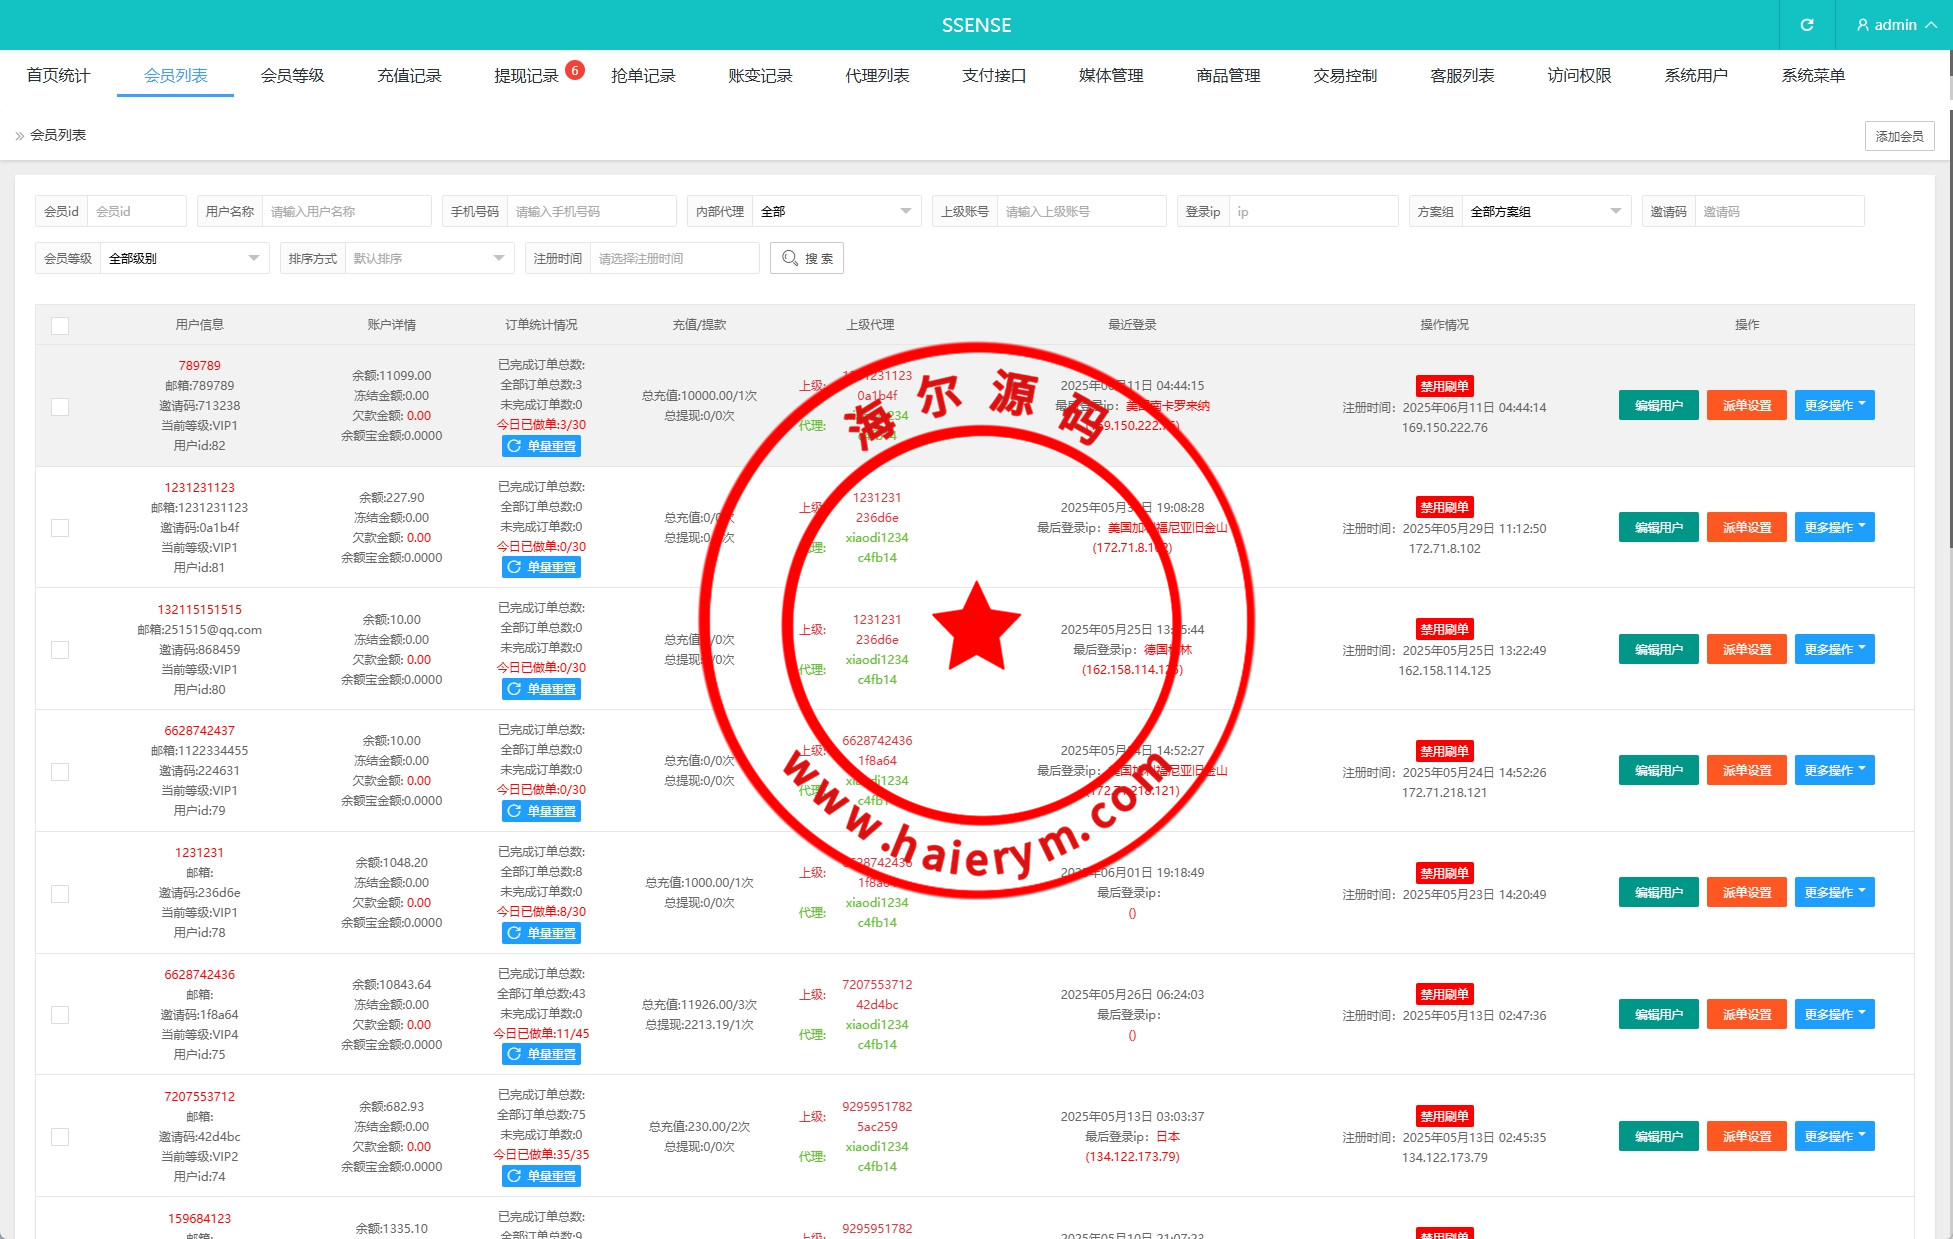Screen dimensions: 1953x1239
Task: Open the 内部代理 dropdown
Action: 835,211
